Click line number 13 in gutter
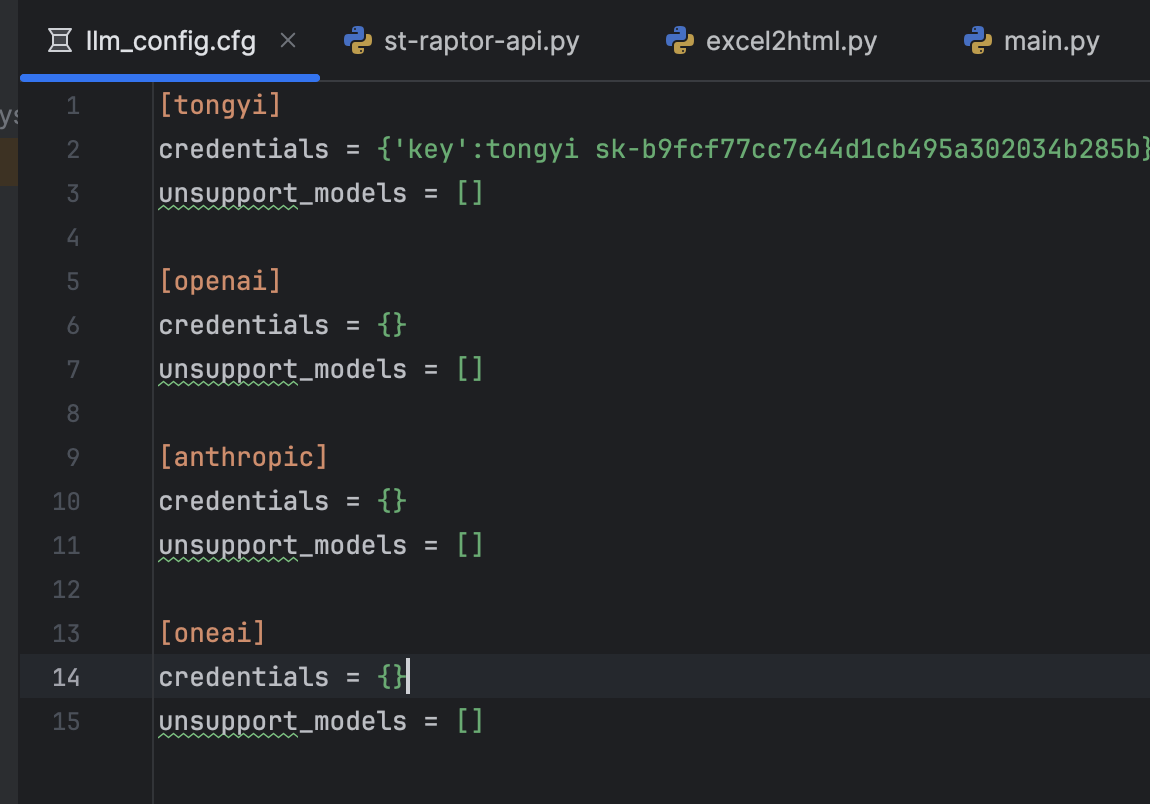The image size is (1150, 804). [x=66, y=634]
